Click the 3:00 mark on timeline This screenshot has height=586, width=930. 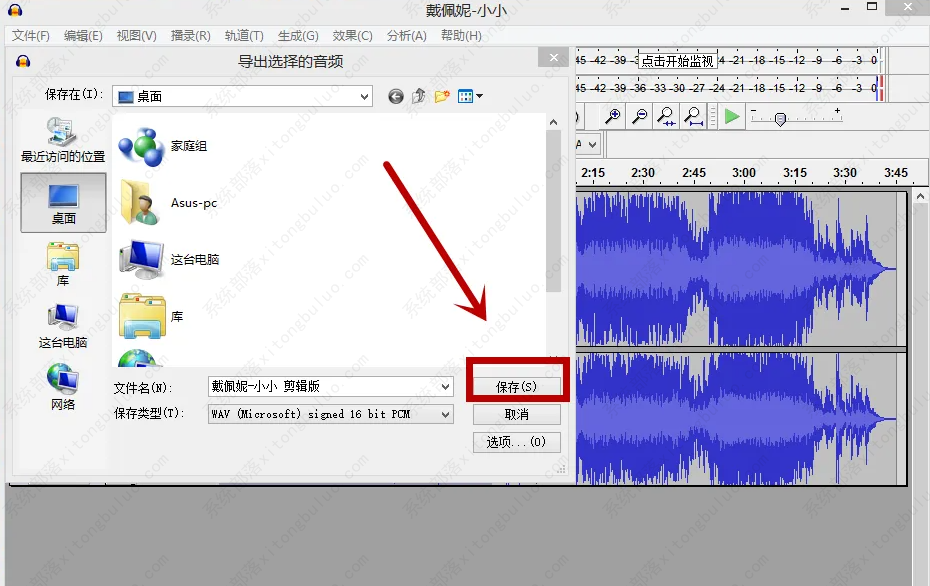tap(744, 173)
